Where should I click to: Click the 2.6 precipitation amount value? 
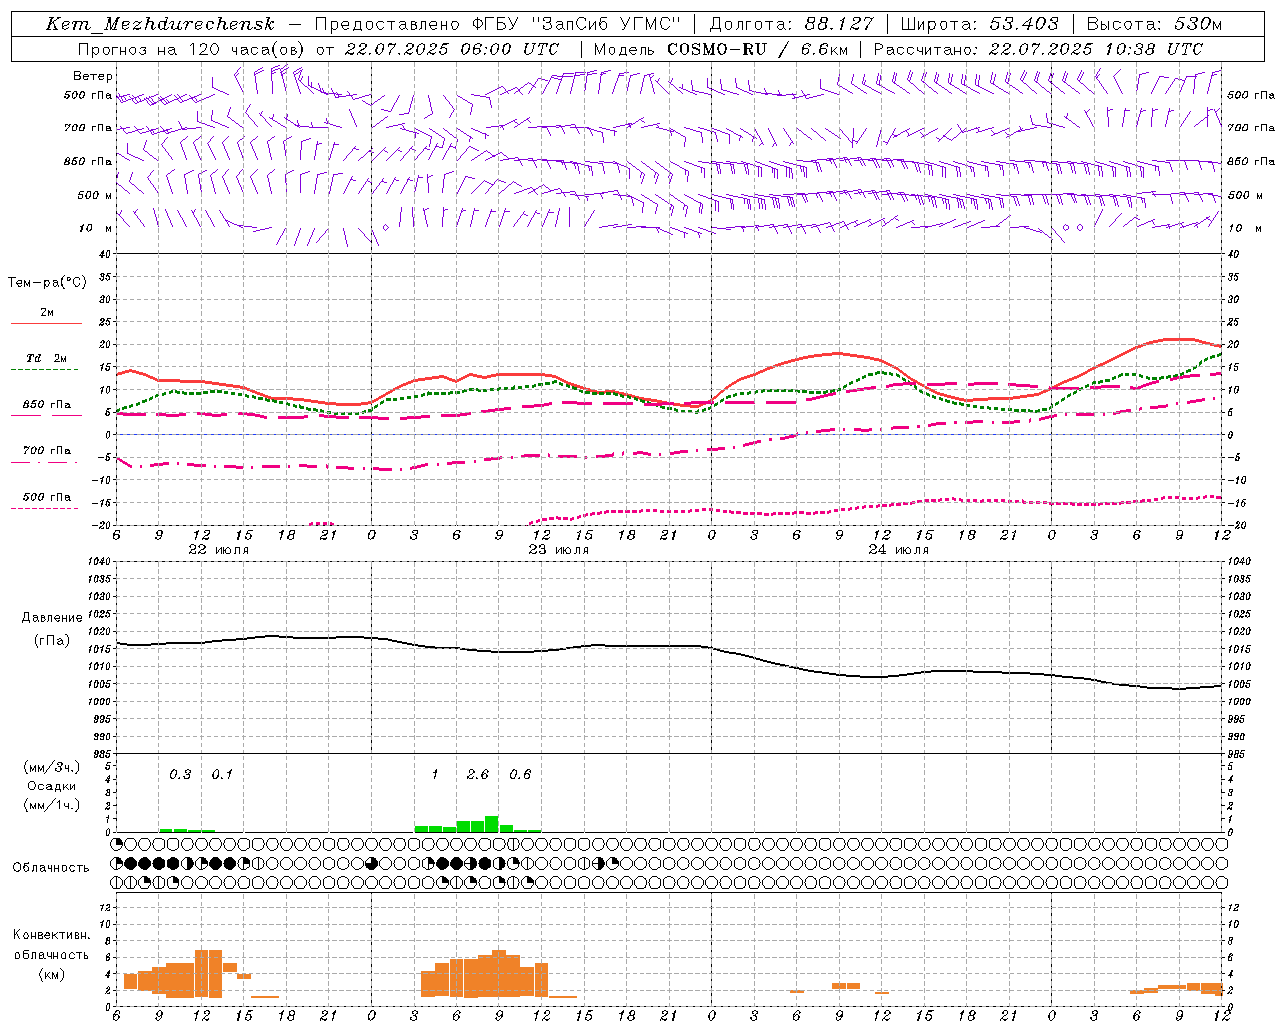[x=478, y=774]
